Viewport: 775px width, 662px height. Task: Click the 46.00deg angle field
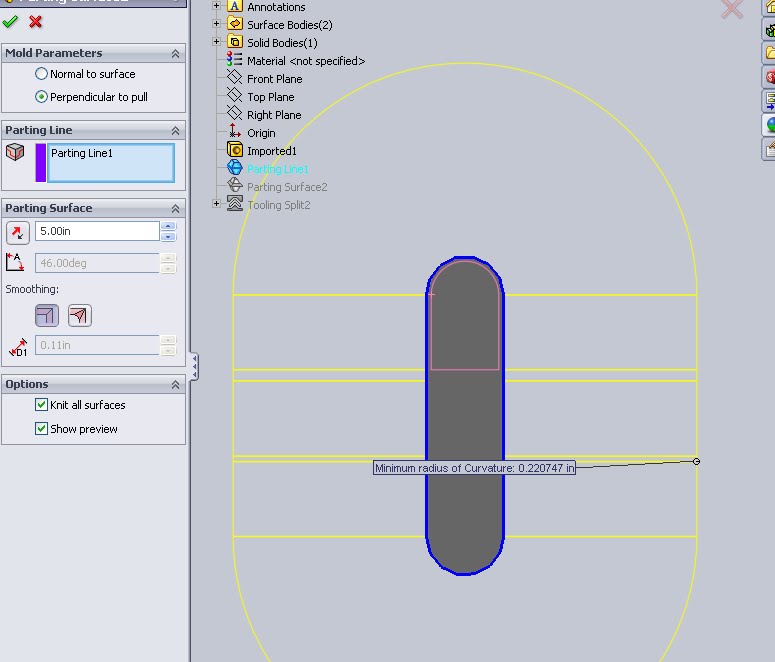(x=97, y=263)
